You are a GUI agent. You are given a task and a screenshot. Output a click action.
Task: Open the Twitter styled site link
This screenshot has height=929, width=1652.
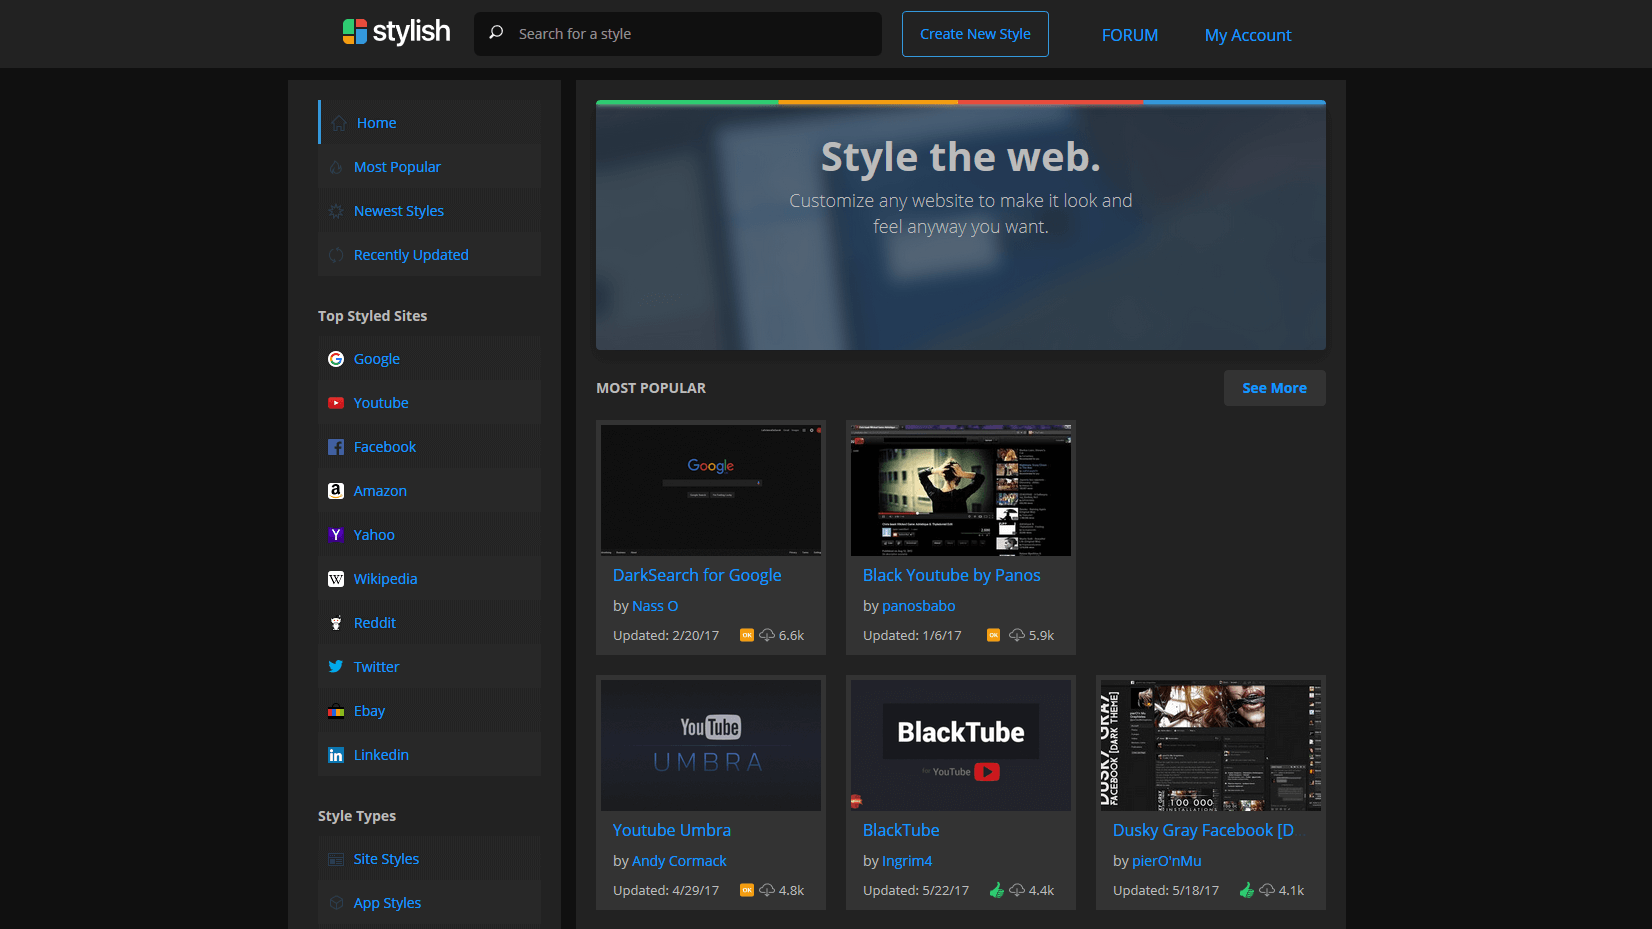(x=430, y=666)
